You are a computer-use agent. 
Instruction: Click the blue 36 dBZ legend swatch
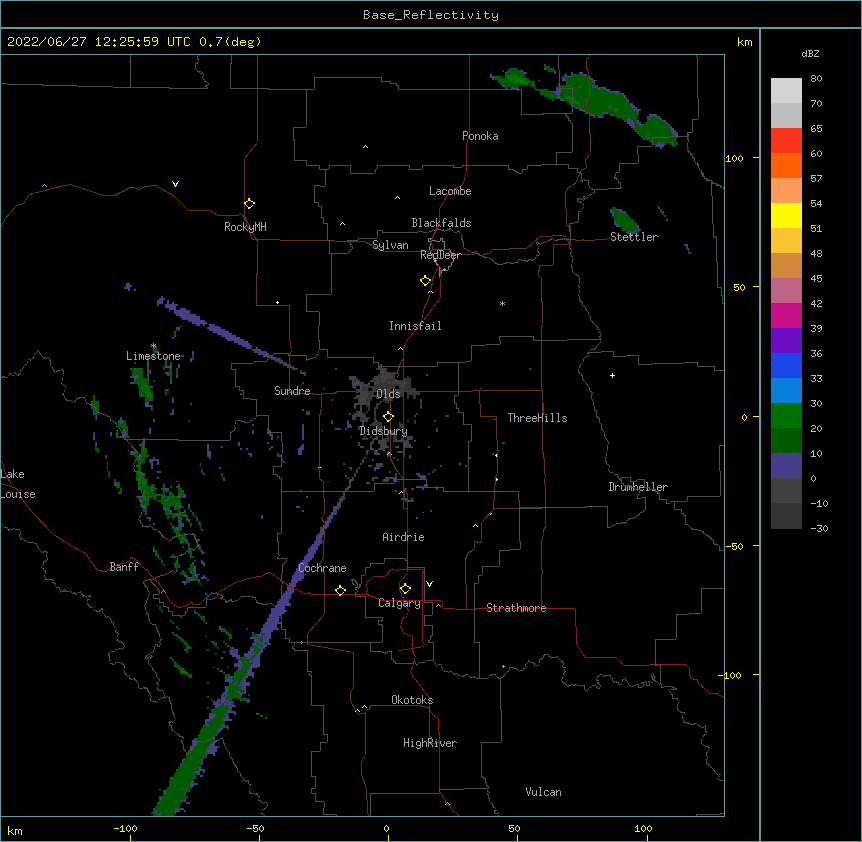[786, 365]
